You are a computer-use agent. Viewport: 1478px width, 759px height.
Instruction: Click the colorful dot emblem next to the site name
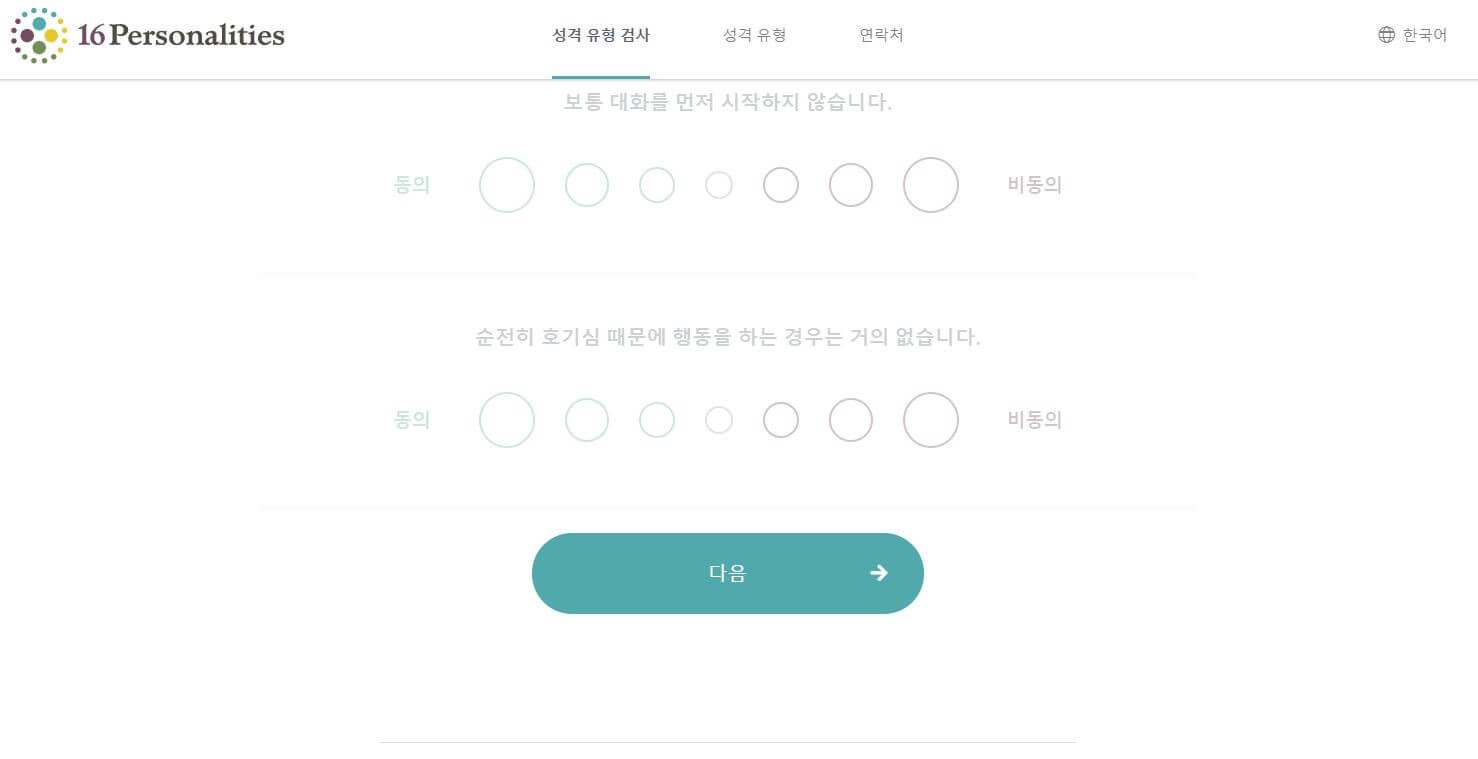(38, 36)
